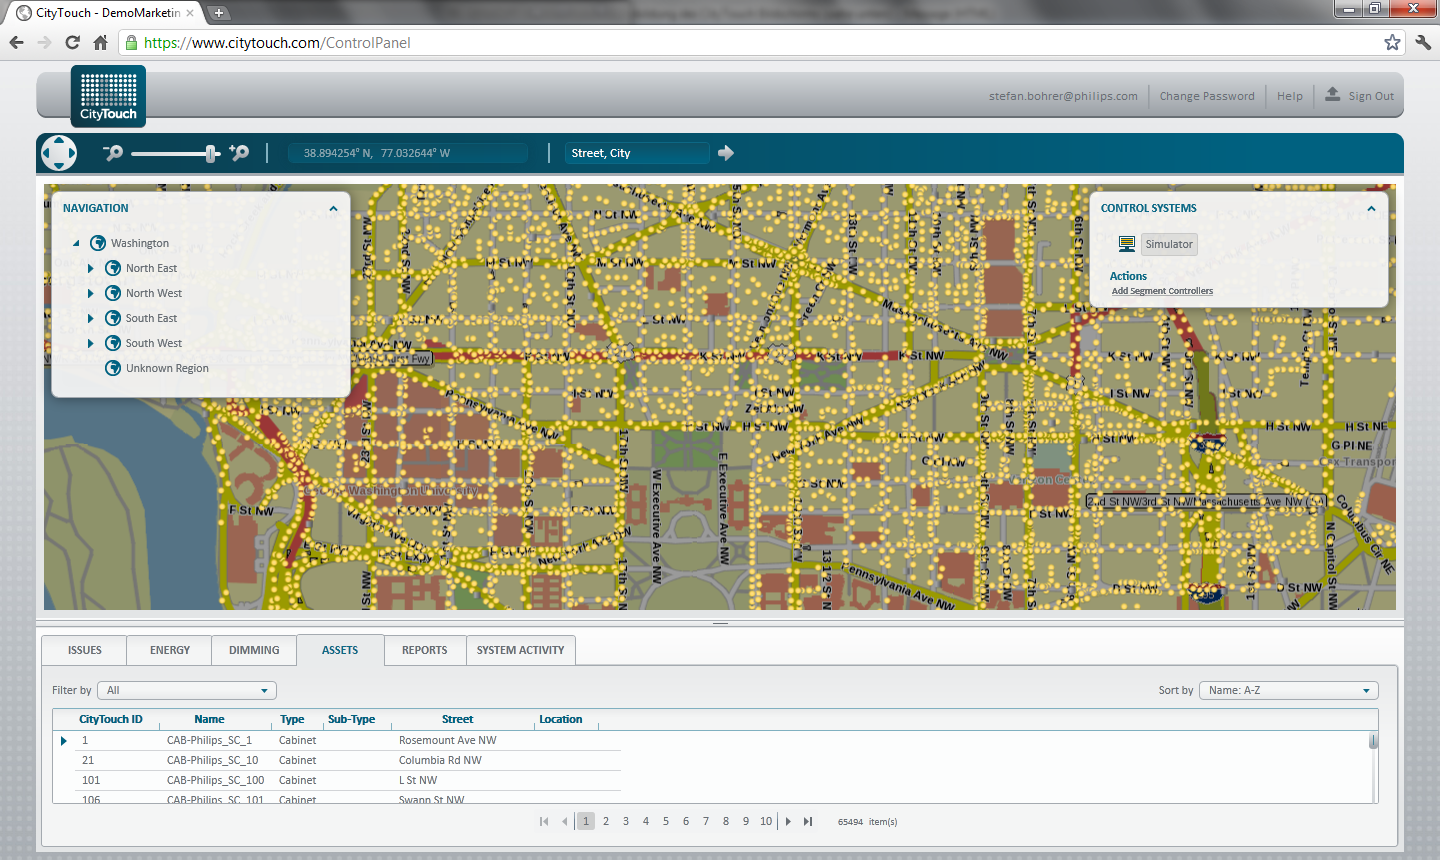
Task: Click the Sign Out icon
Action: (x=1333, y=95)
